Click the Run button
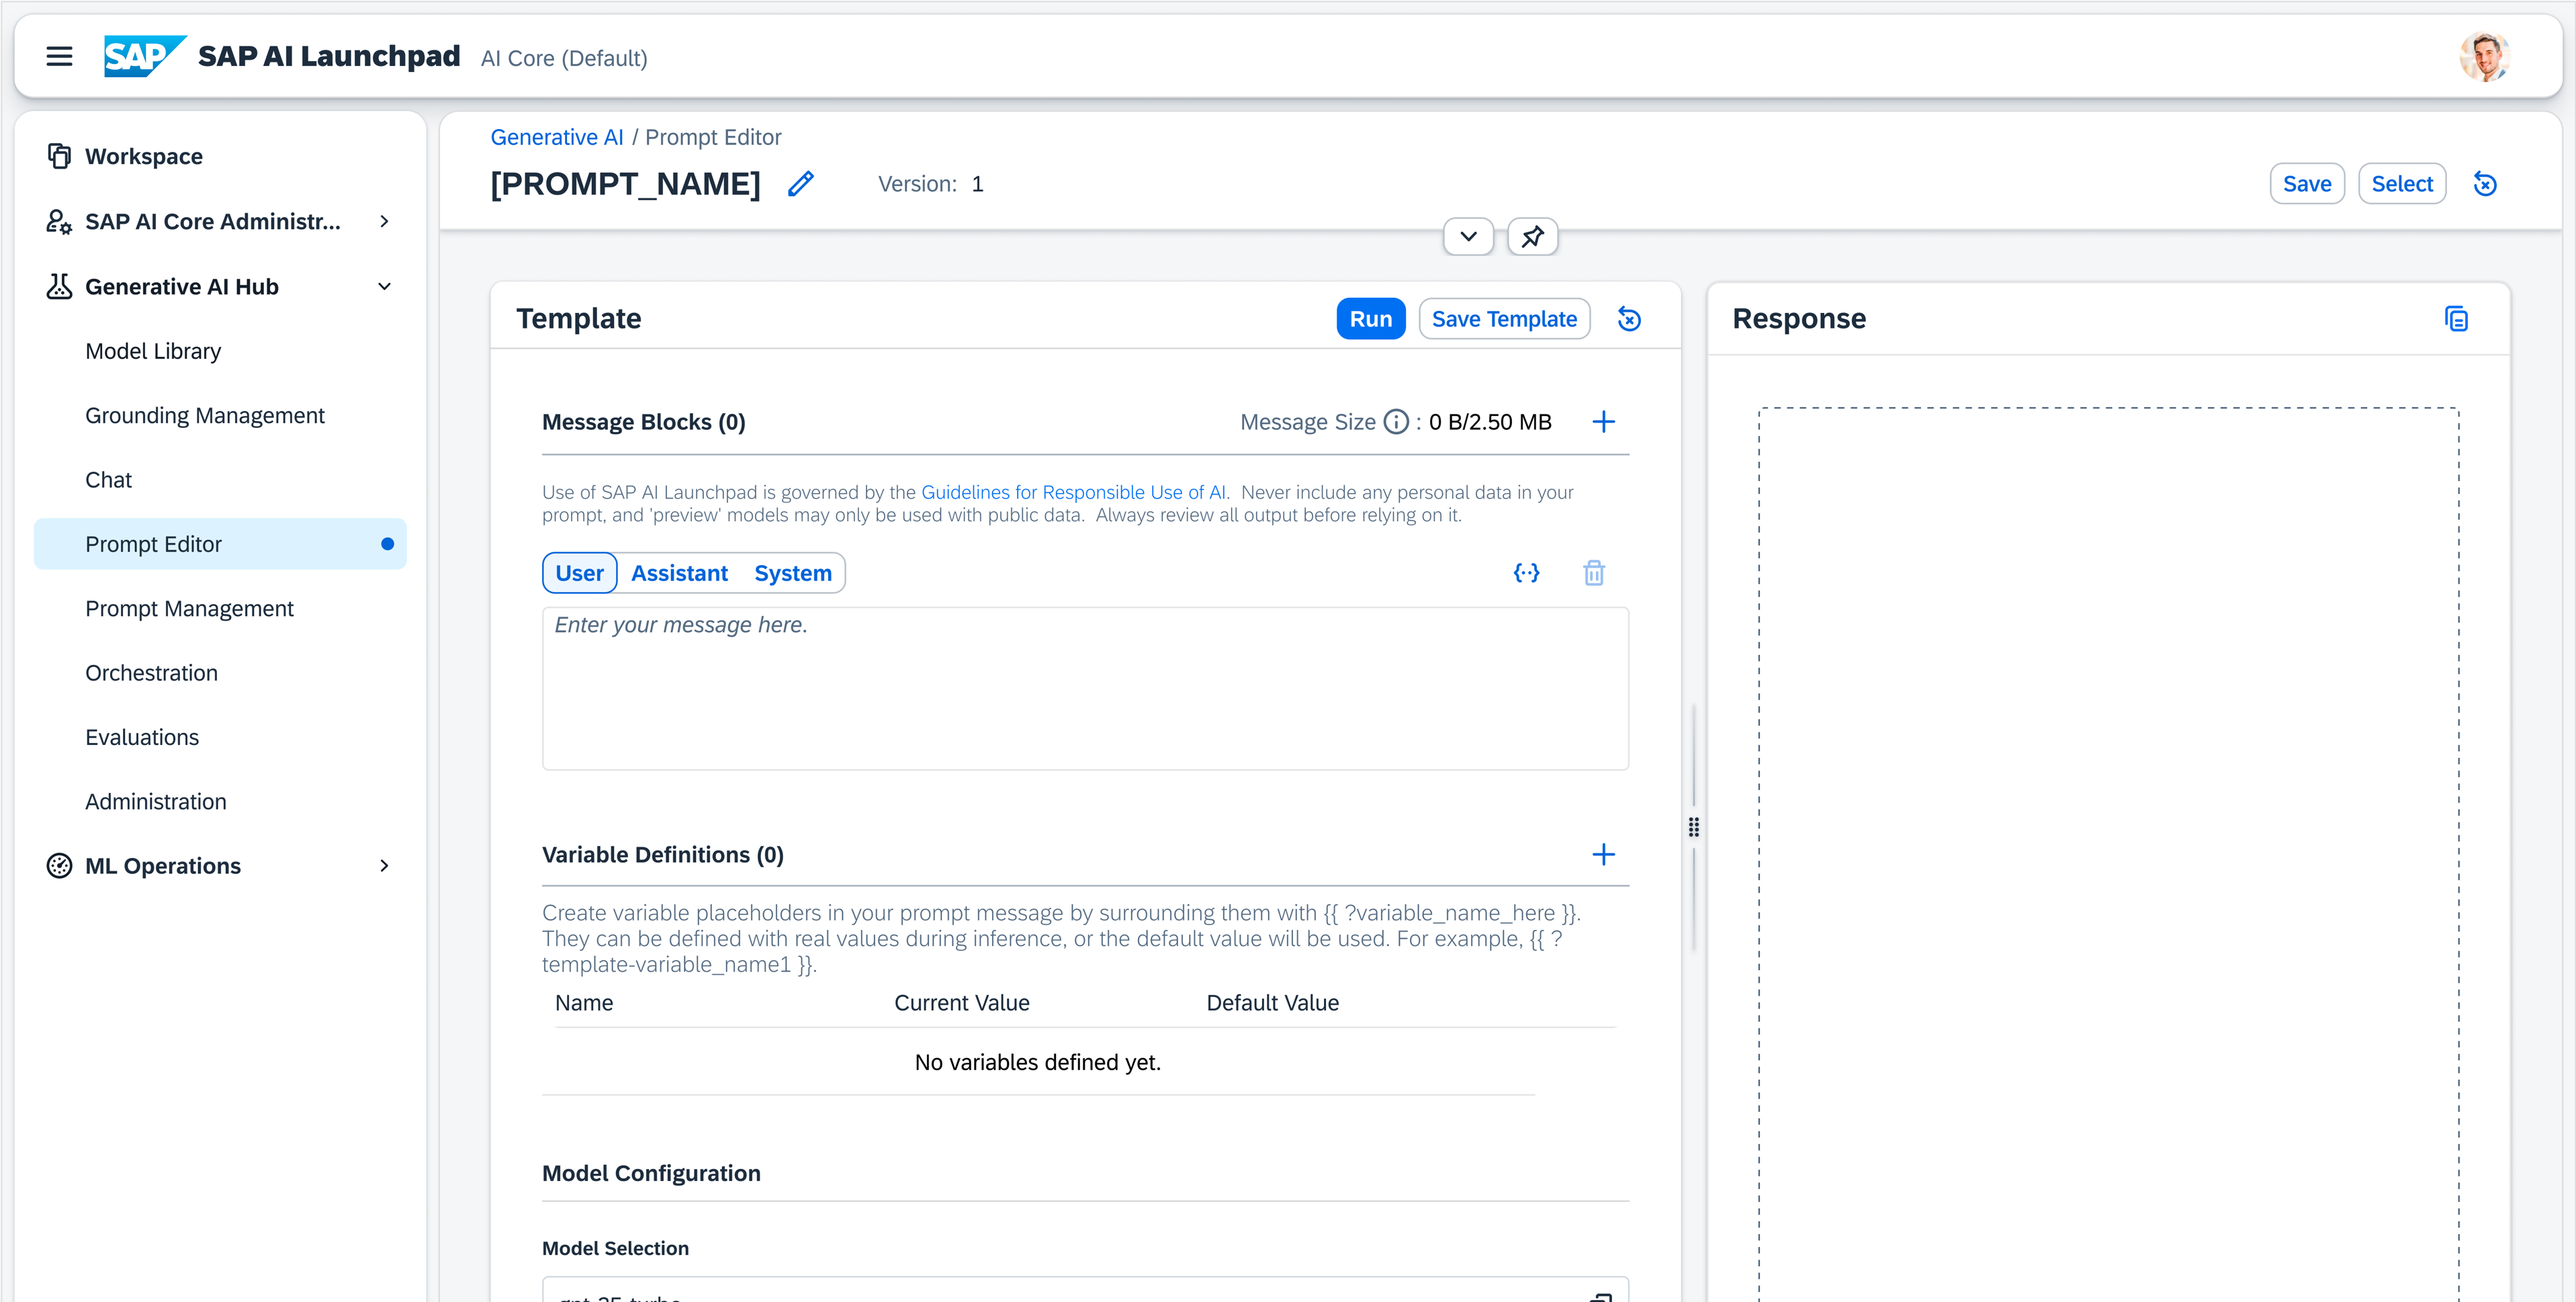Screen dimensions: 2576x1302 [x=1370, y=319]
